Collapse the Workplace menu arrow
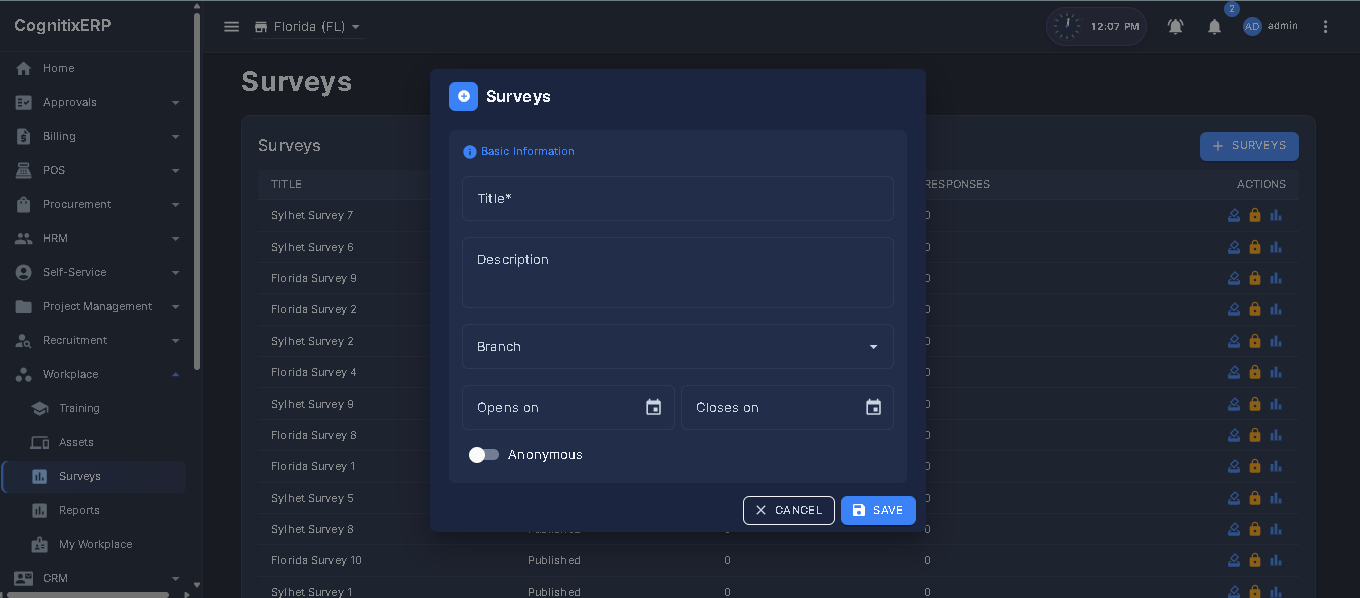1360x598 pixels. [x=176, y=374]
